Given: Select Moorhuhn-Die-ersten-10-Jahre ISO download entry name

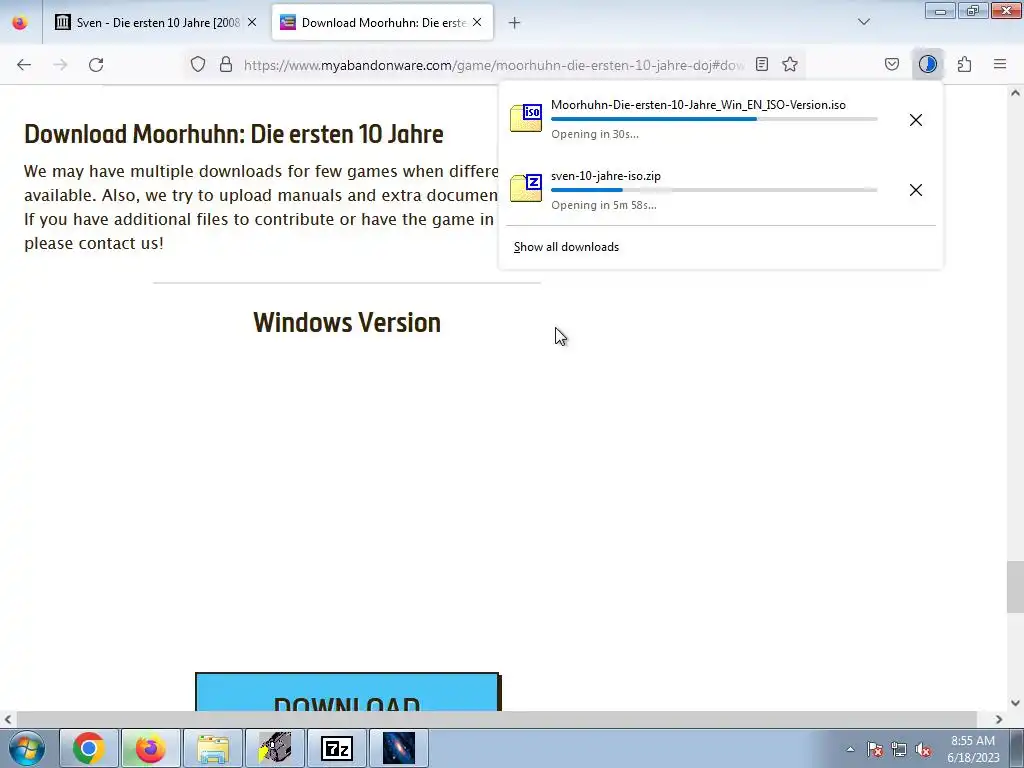Looking at the screenshot, I should [698, 104].
